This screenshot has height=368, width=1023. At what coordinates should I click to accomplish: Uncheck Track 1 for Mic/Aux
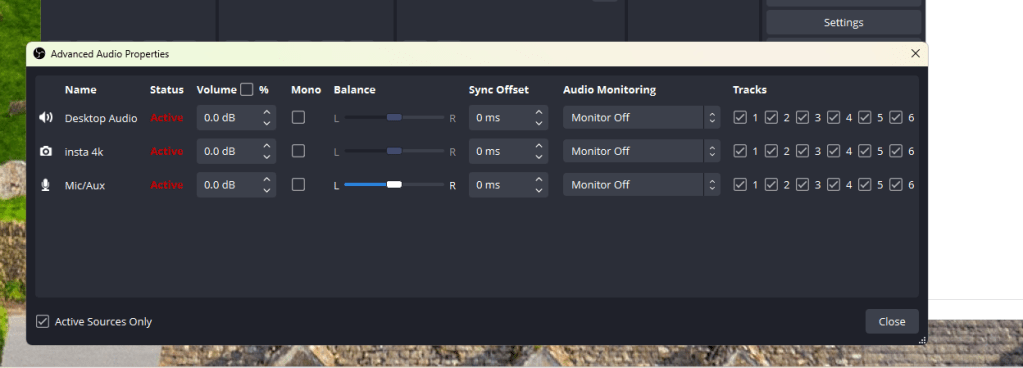coord(740,185)
